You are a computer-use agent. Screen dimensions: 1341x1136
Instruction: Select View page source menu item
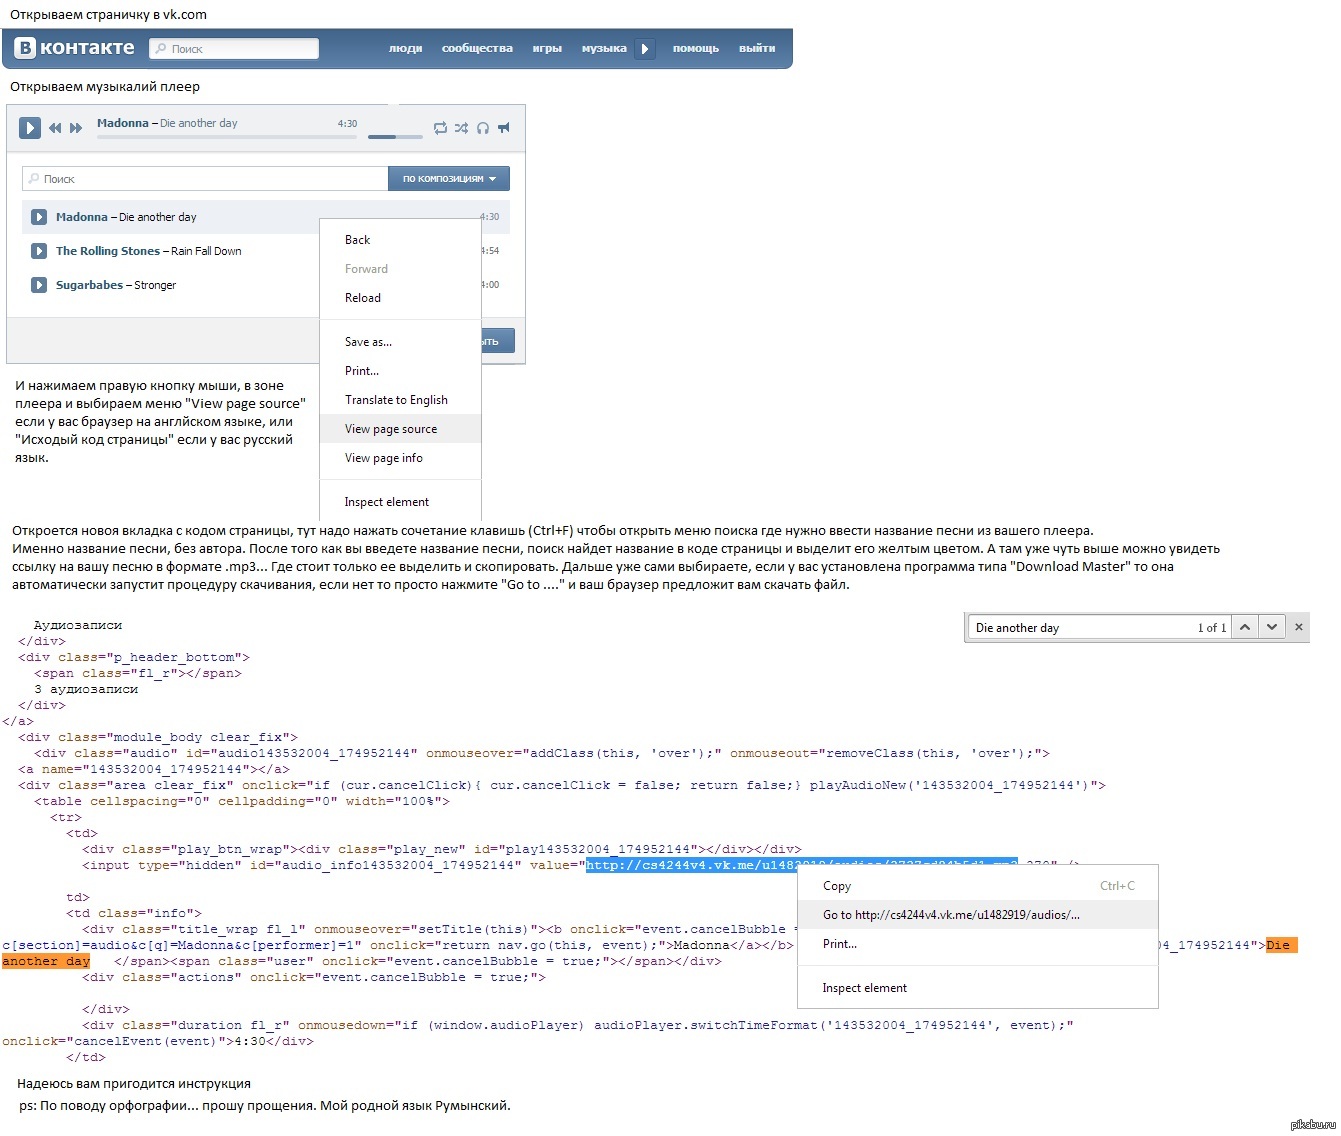pos(400,429)
